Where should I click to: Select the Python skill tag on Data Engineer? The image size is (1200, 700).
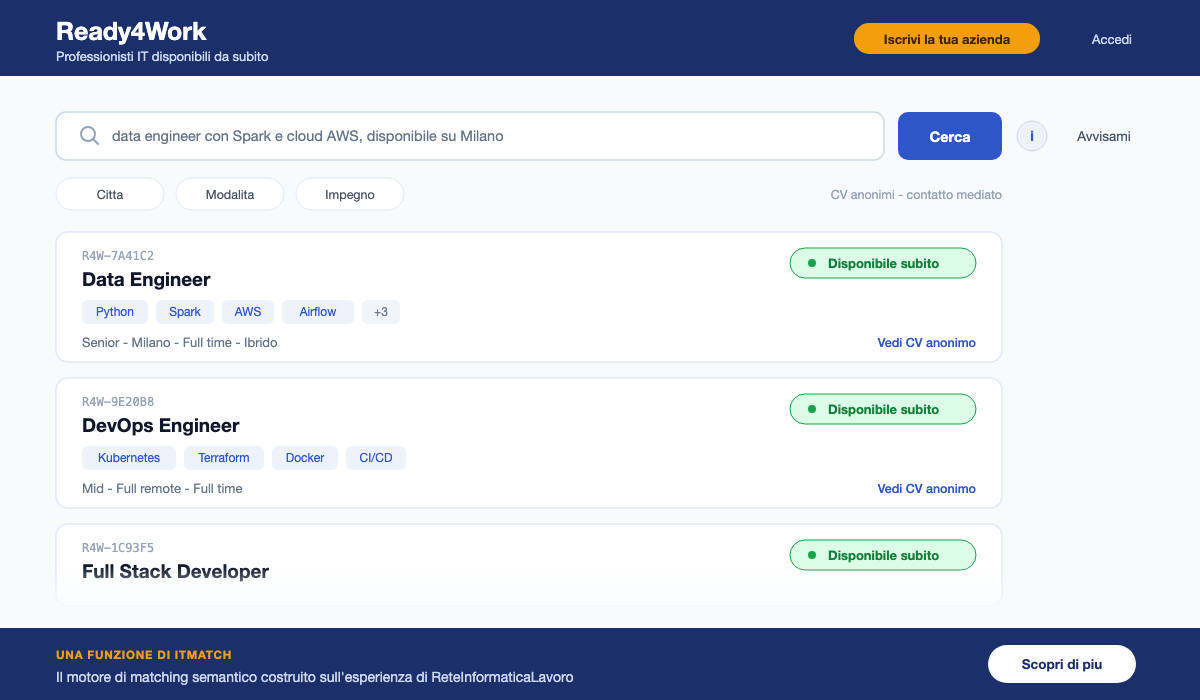(115, 312)
